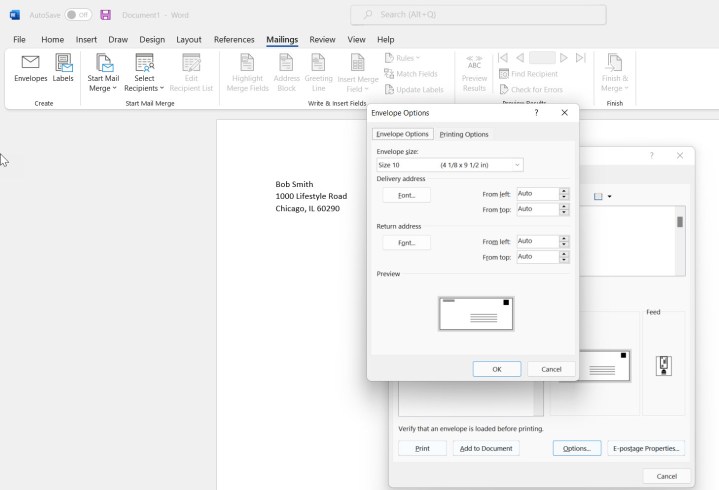Click the Search box in title bar
This screenshot has width=719, height=490.
click(x=478, y=15)
